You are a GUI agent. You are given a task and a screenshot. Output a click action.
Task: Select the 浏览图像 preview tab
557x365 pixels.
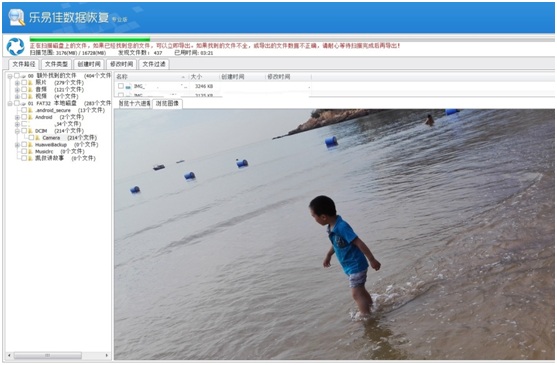point(167,104)
